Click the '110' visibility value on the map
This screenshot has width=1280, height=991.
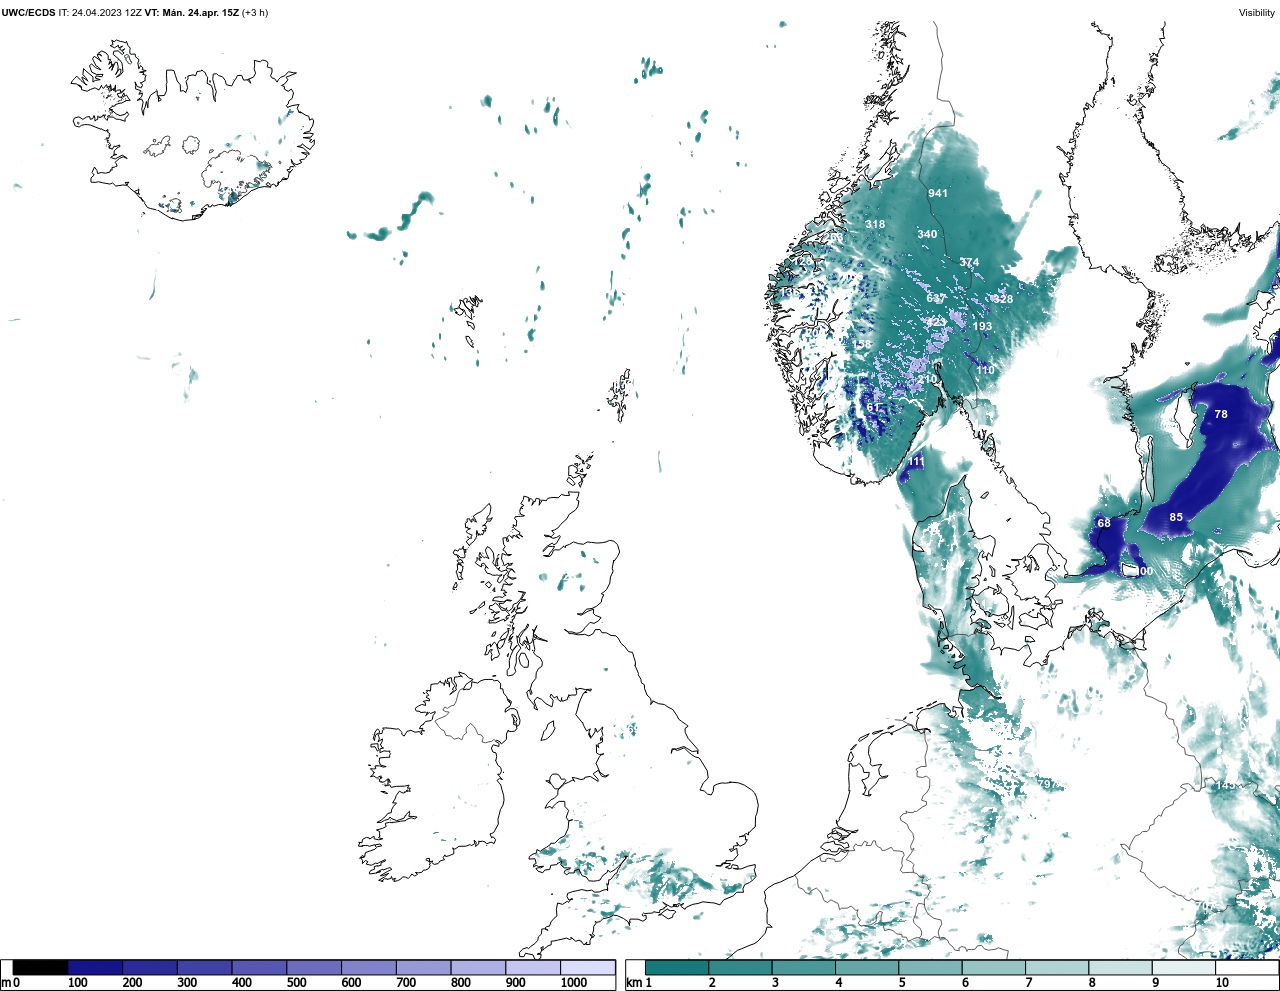(x=986, y=370)
